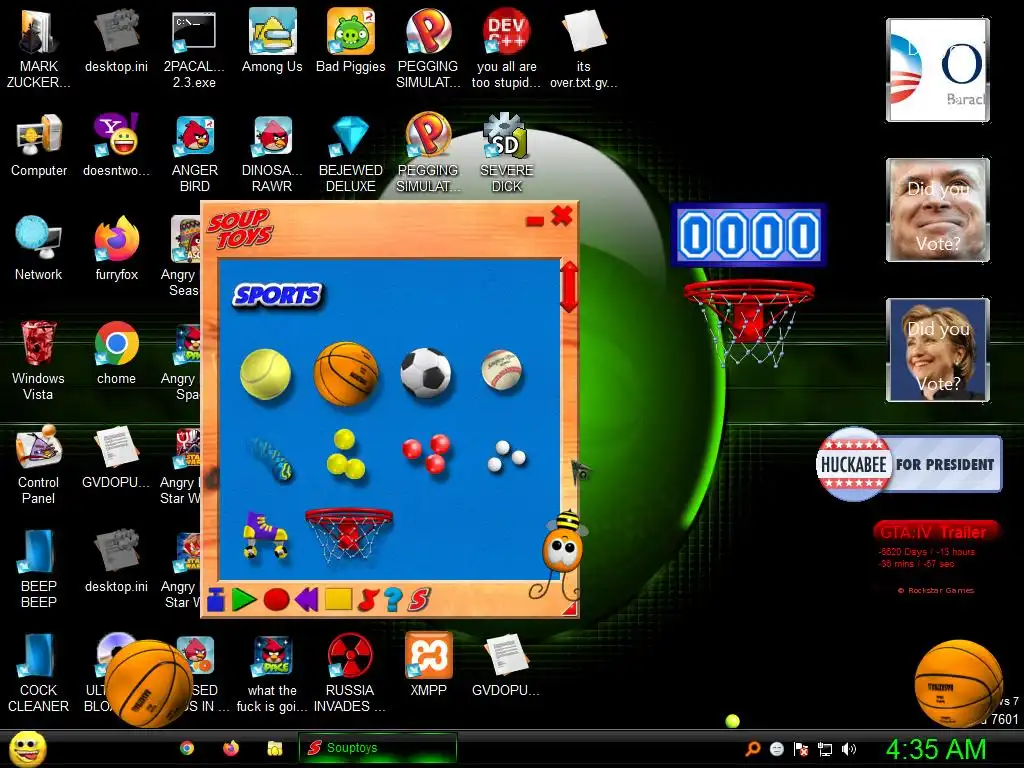
Task: Click the red S Souptoys logo button
Action: [x=419, y=600]
